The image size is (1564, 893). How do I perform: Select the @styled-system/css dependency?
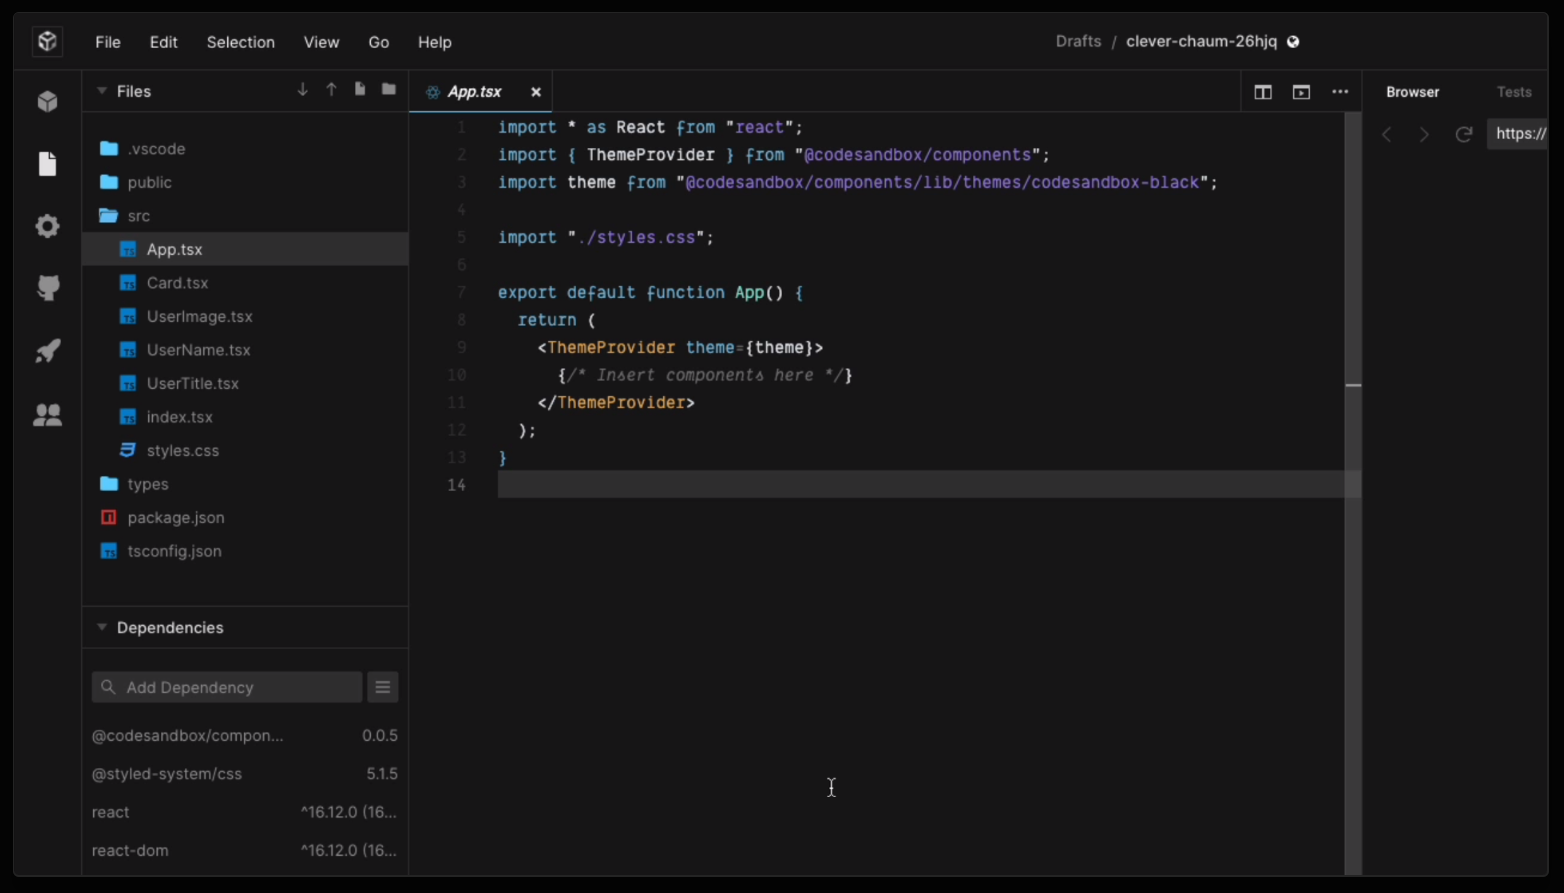pos(167,774)
